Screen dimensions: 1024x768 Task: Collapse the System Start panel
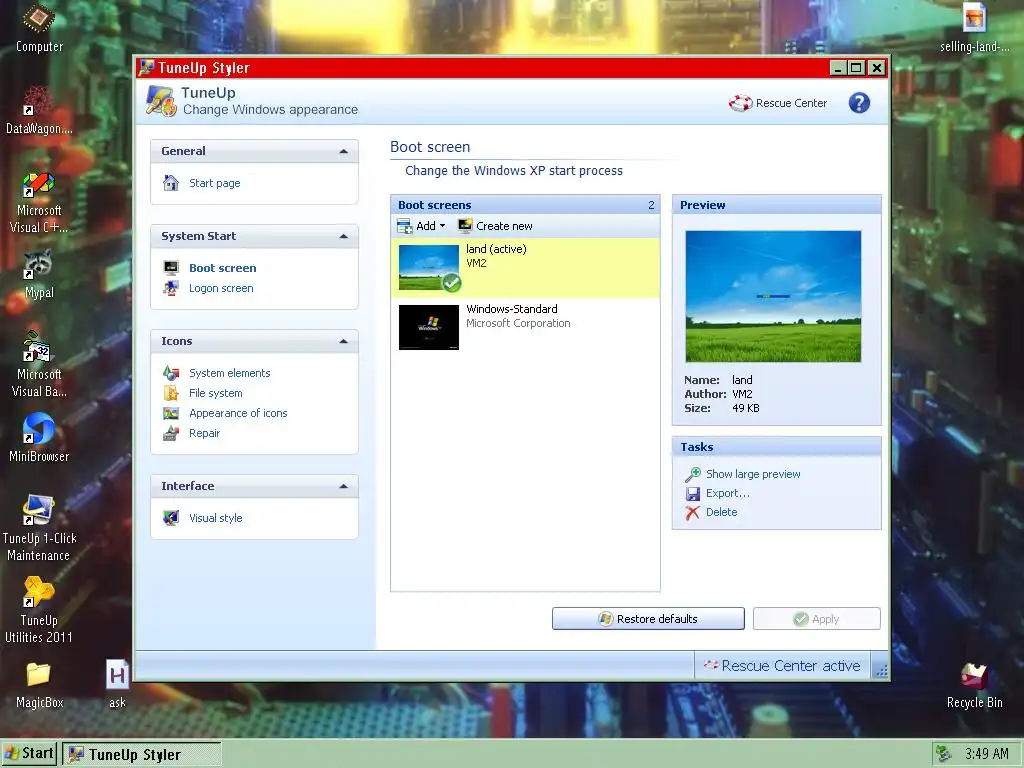[344, 236]
